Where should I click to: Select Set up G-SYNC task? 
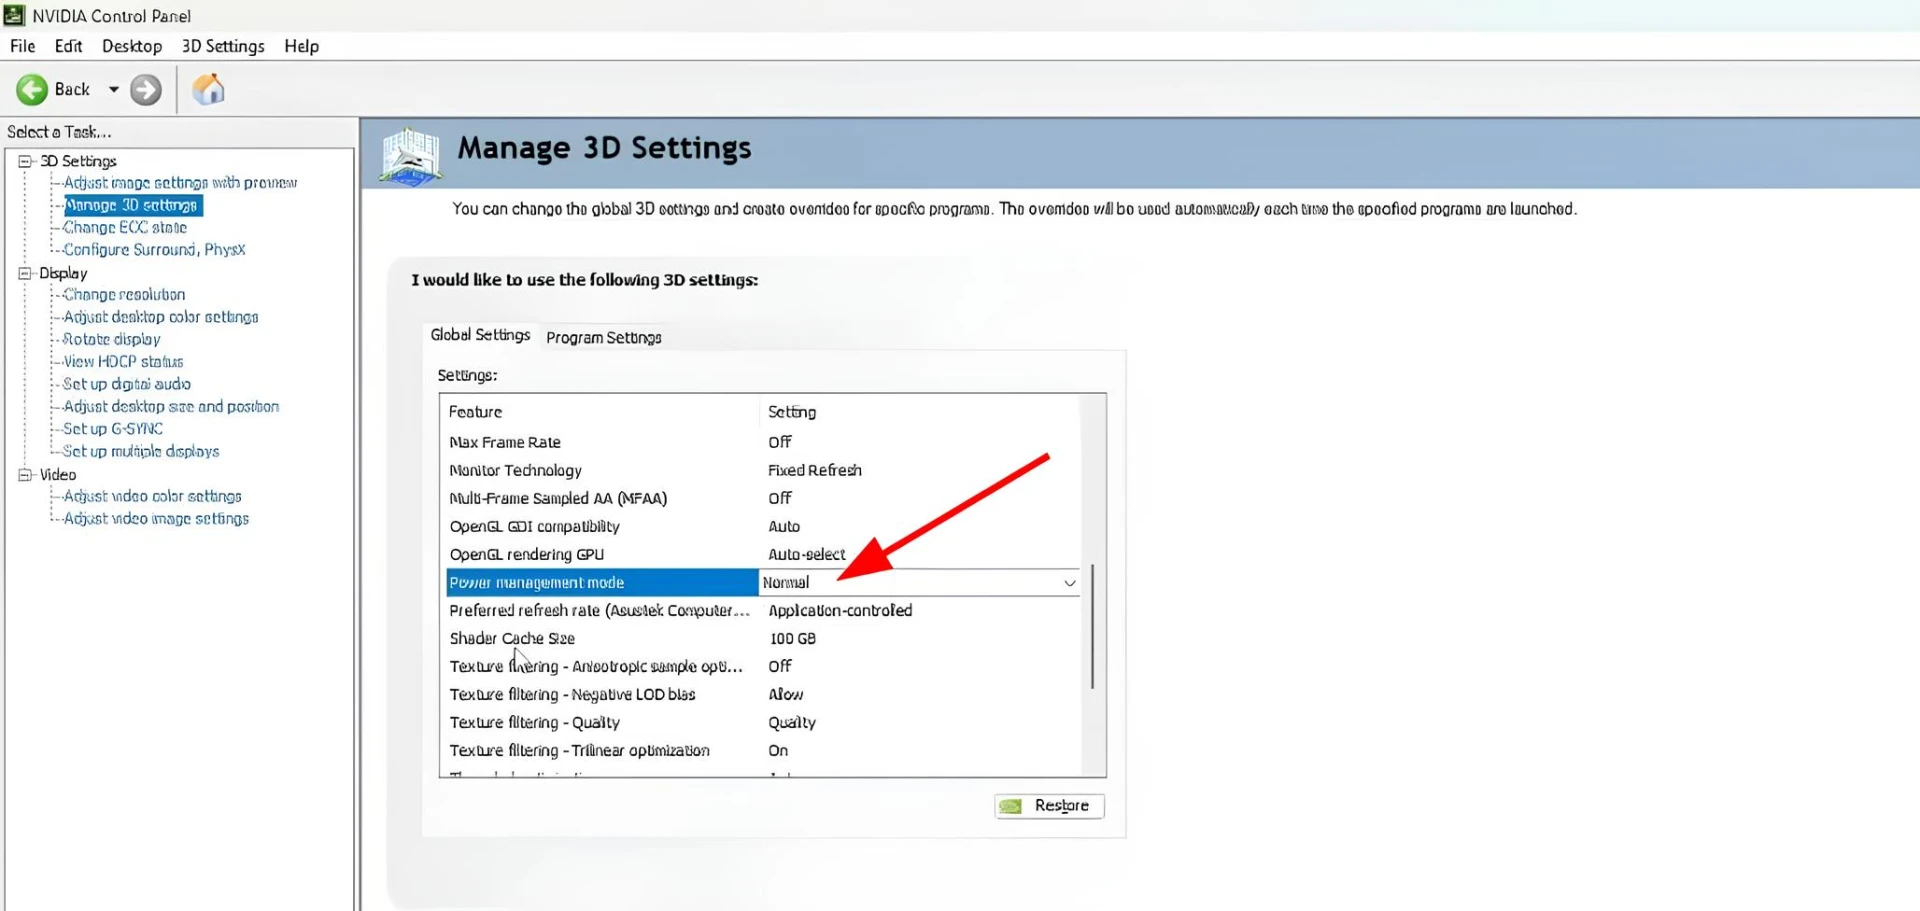click(113, 429)
